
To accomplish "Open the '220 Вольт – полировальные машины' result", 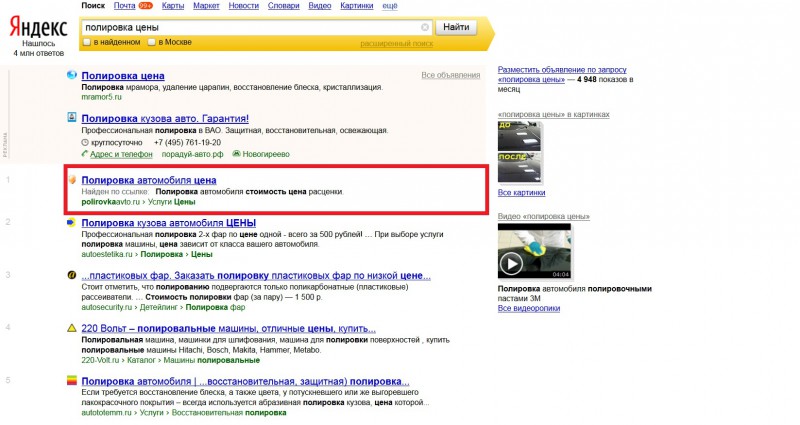I will pos(229,329).
